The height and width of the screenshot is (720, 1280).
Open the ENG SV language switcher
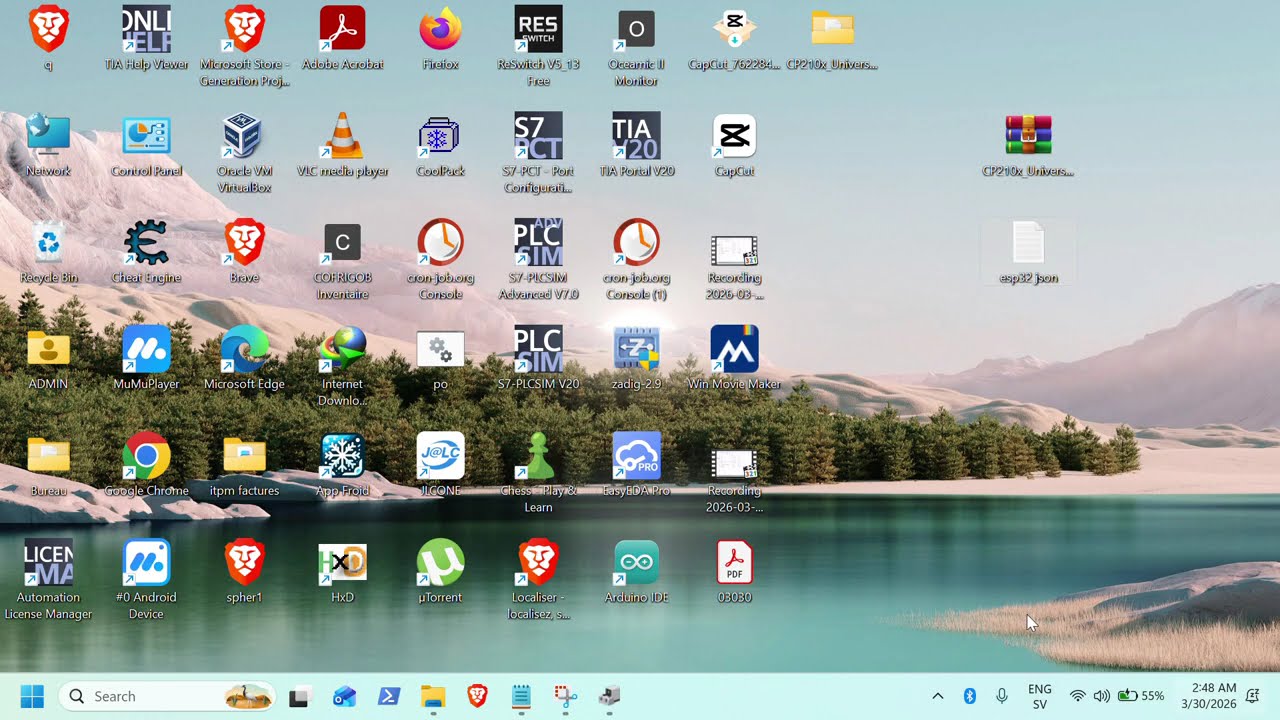(1040, 696)
